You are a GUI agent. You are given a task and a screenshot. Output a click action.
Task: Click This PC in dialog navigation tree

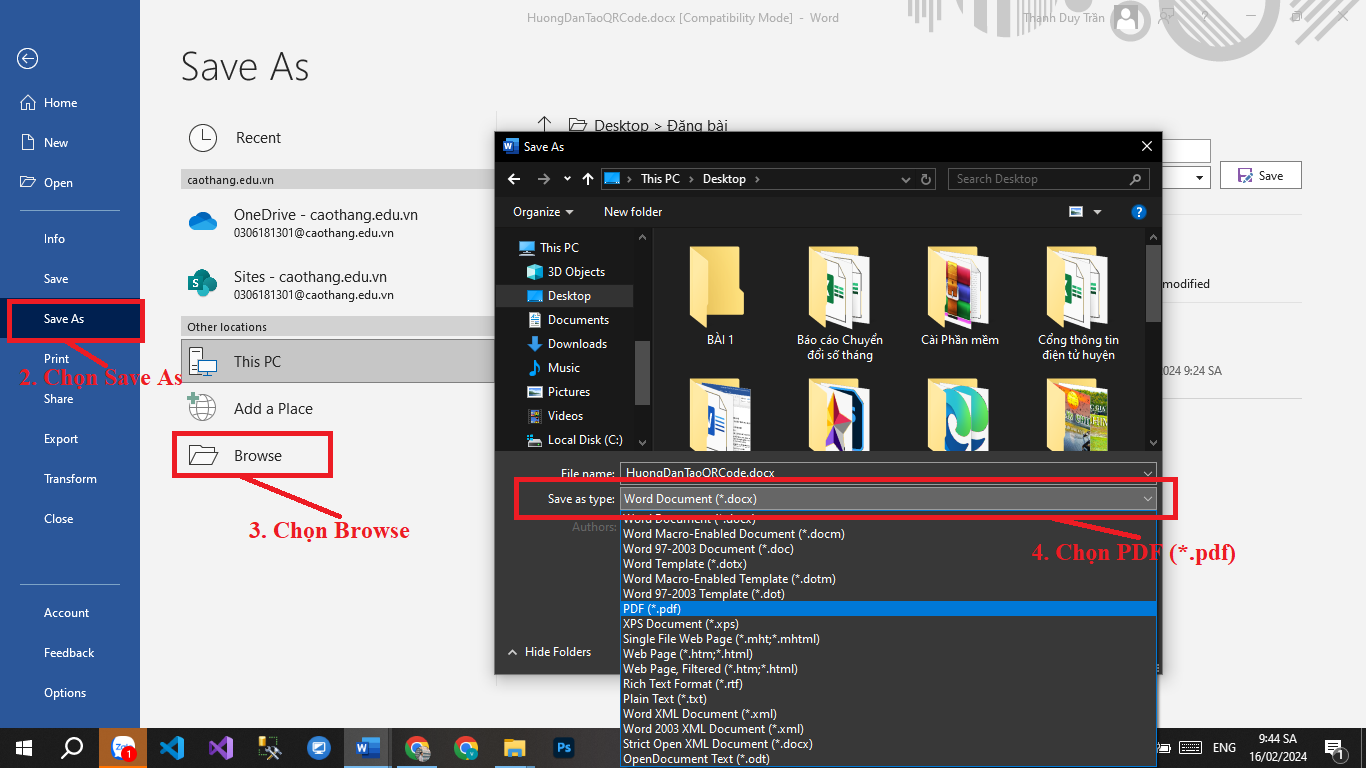[549, 248]
